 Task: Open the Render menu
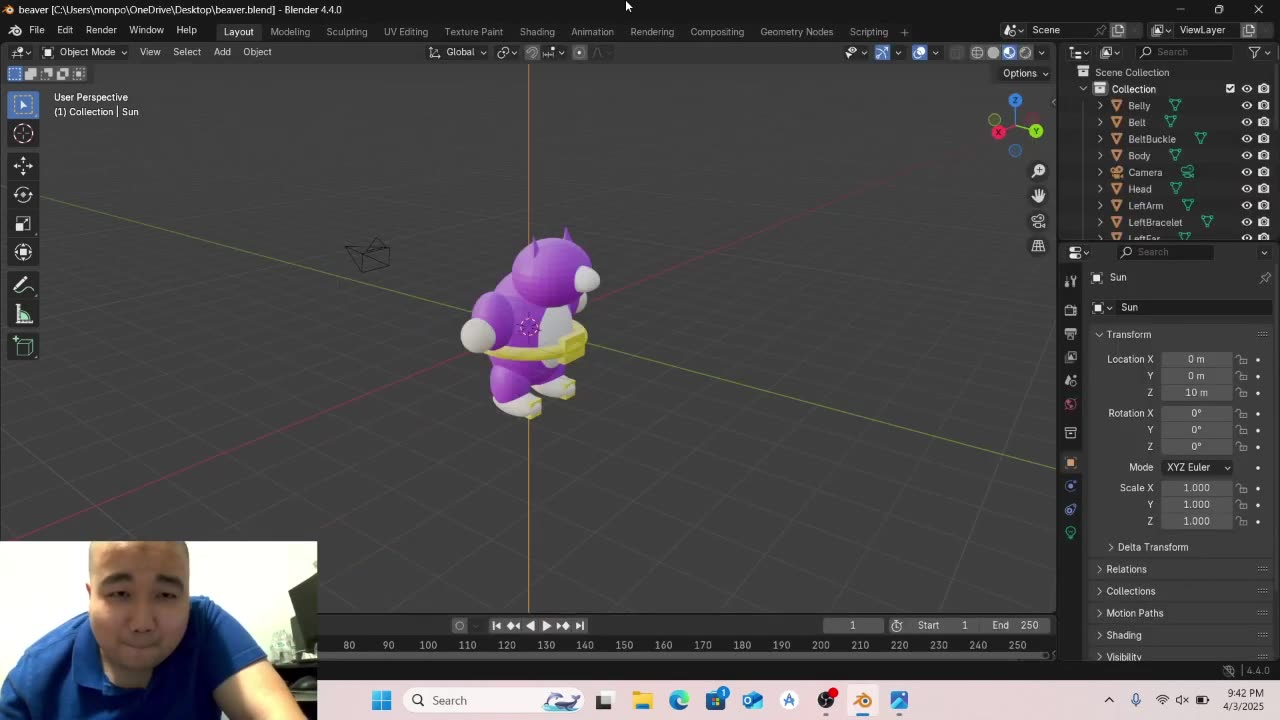[x=101, y=30]
